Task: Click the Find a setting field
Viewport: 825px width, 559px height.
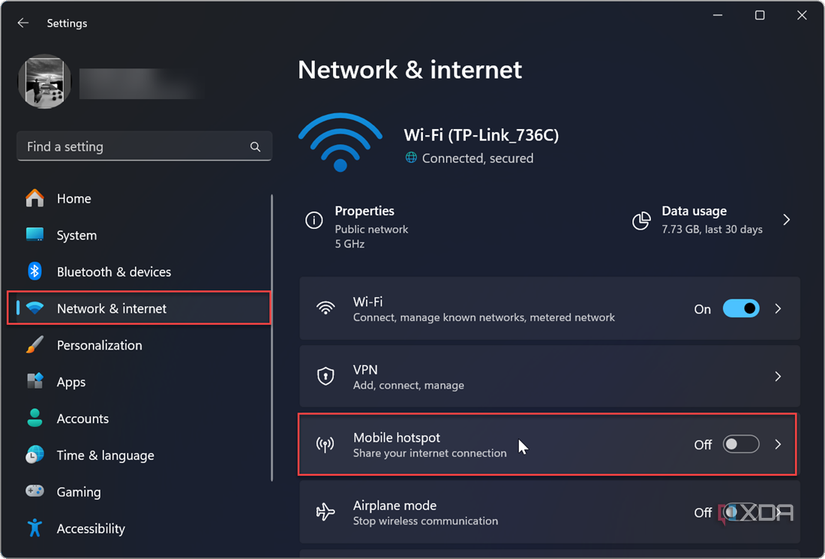Action: coord(135,147)
